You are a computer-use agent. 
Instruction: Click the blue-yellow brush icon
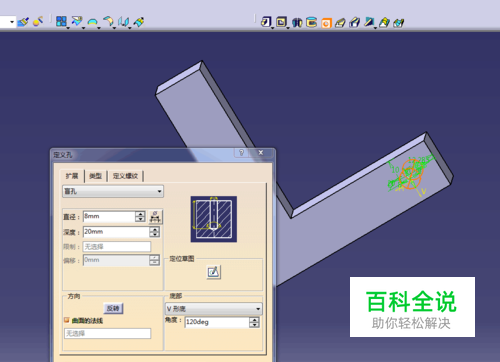139,22
